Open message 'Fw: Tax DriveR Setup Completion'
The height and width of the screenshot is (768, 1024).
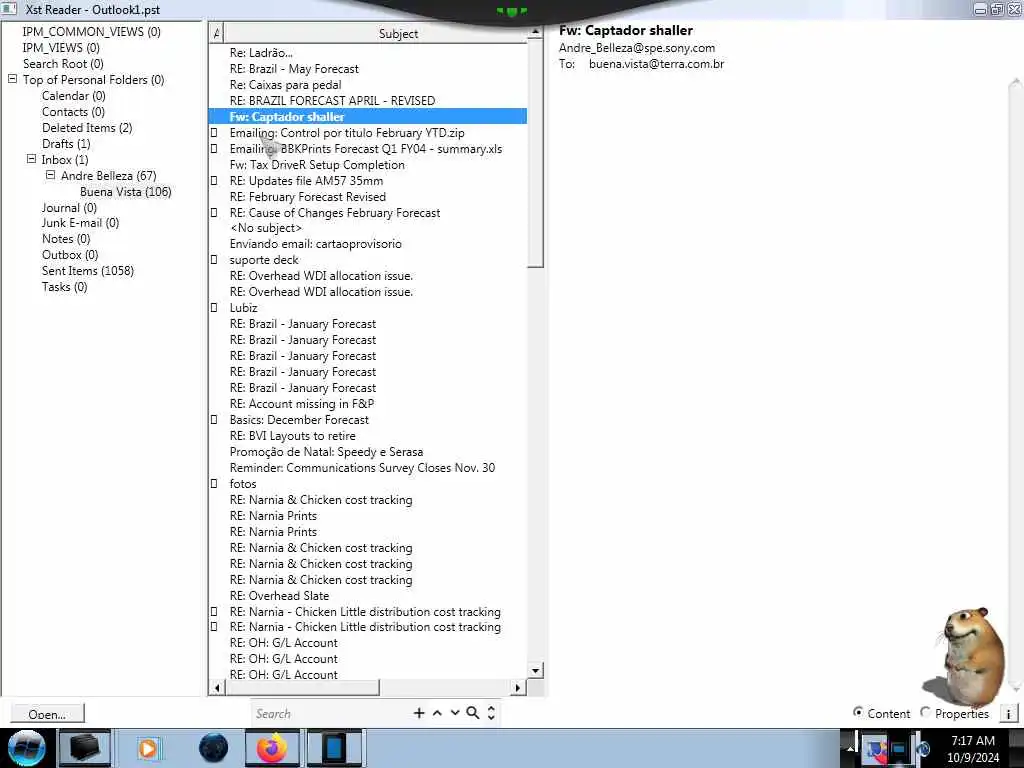317,165
